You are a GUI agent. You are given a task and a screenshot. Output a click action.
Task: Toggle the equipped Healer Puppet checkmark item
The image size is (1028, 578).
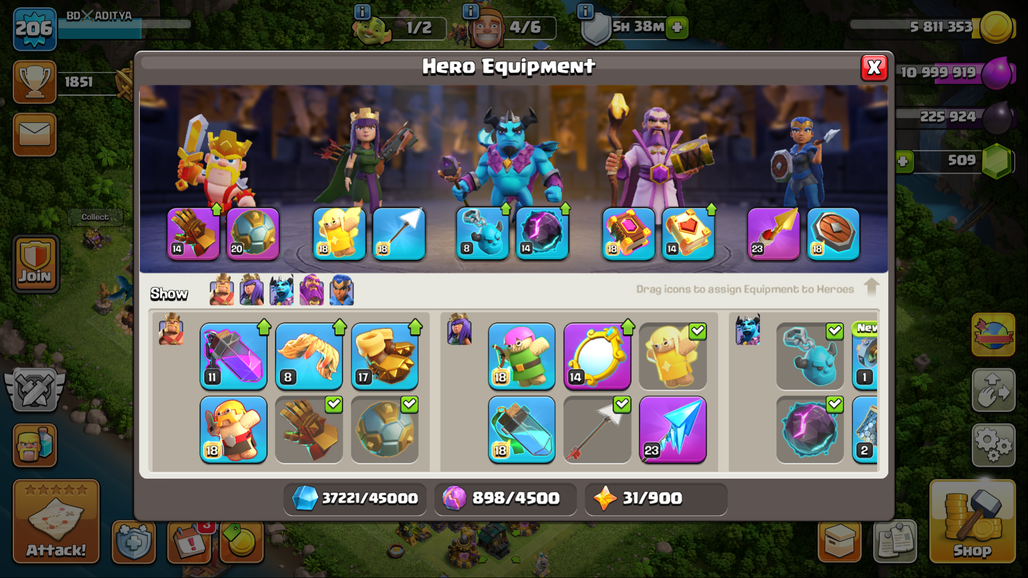pyautogui.click(x=673, y=356)
